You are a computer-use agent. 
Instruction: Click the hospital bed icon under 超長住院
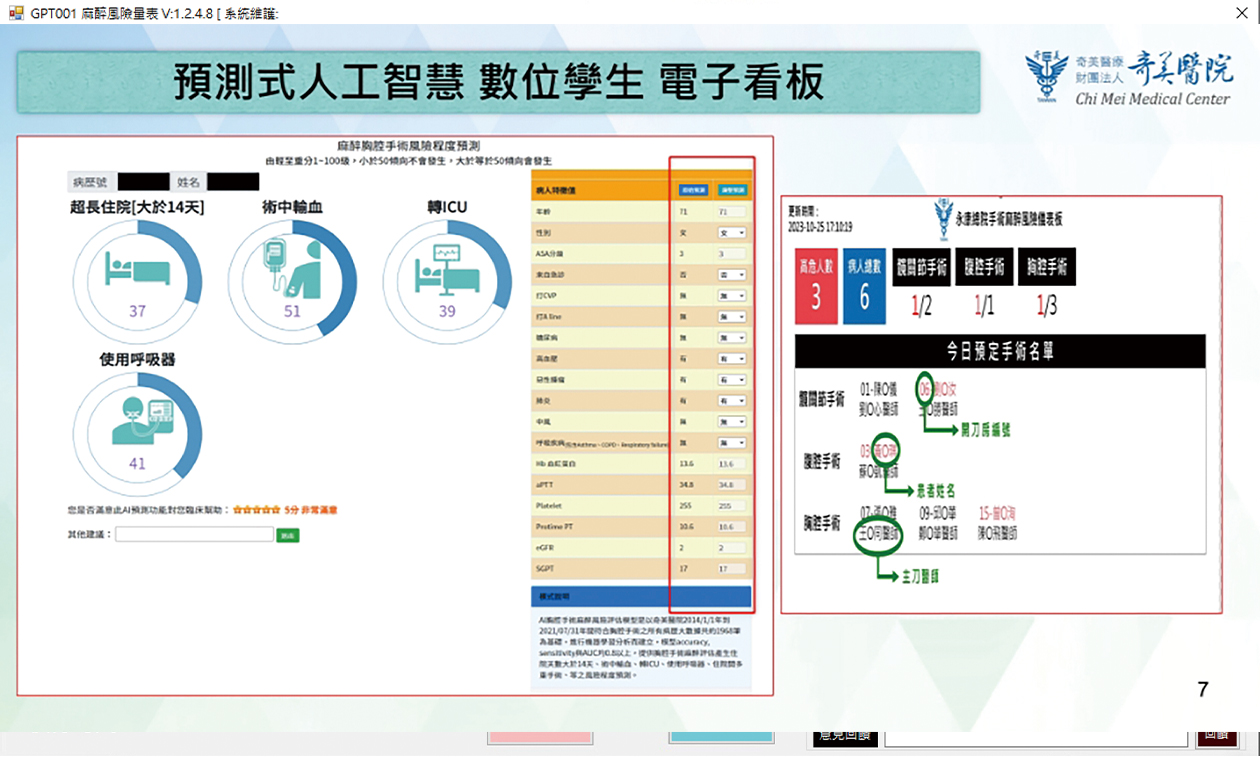click(x=136, y=269)
